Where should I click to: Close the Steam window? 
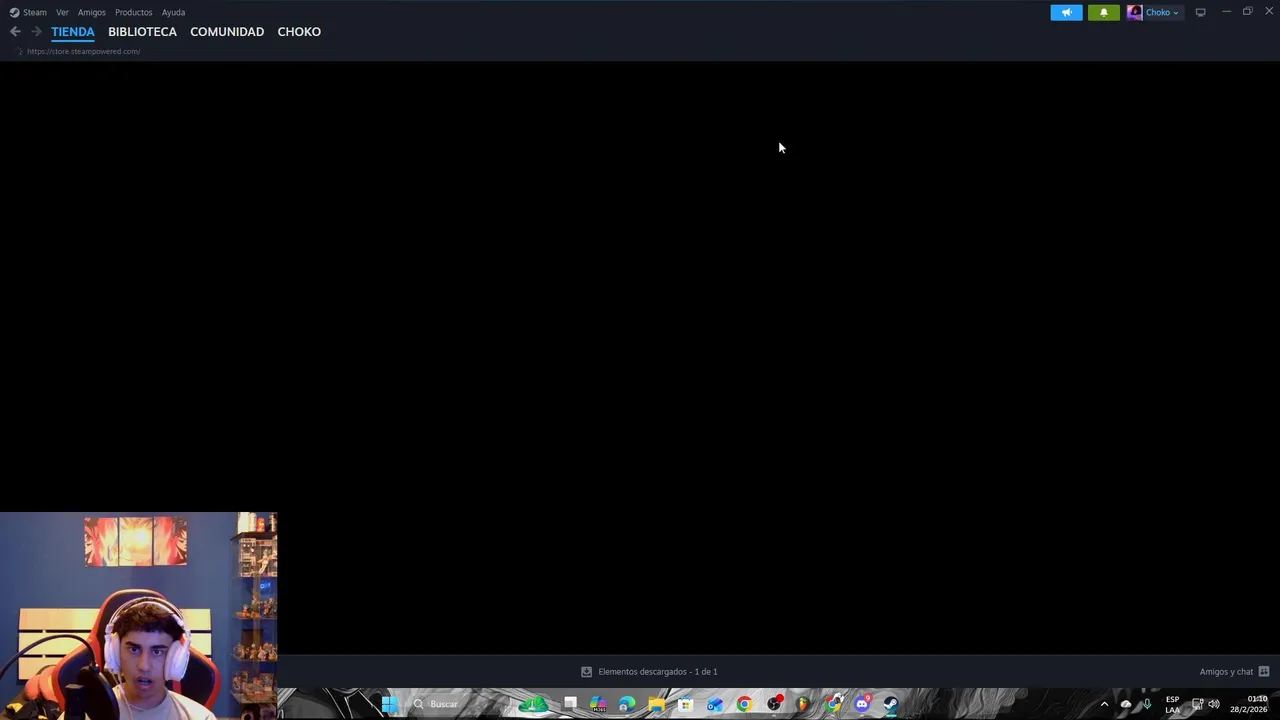(1270, 11)
